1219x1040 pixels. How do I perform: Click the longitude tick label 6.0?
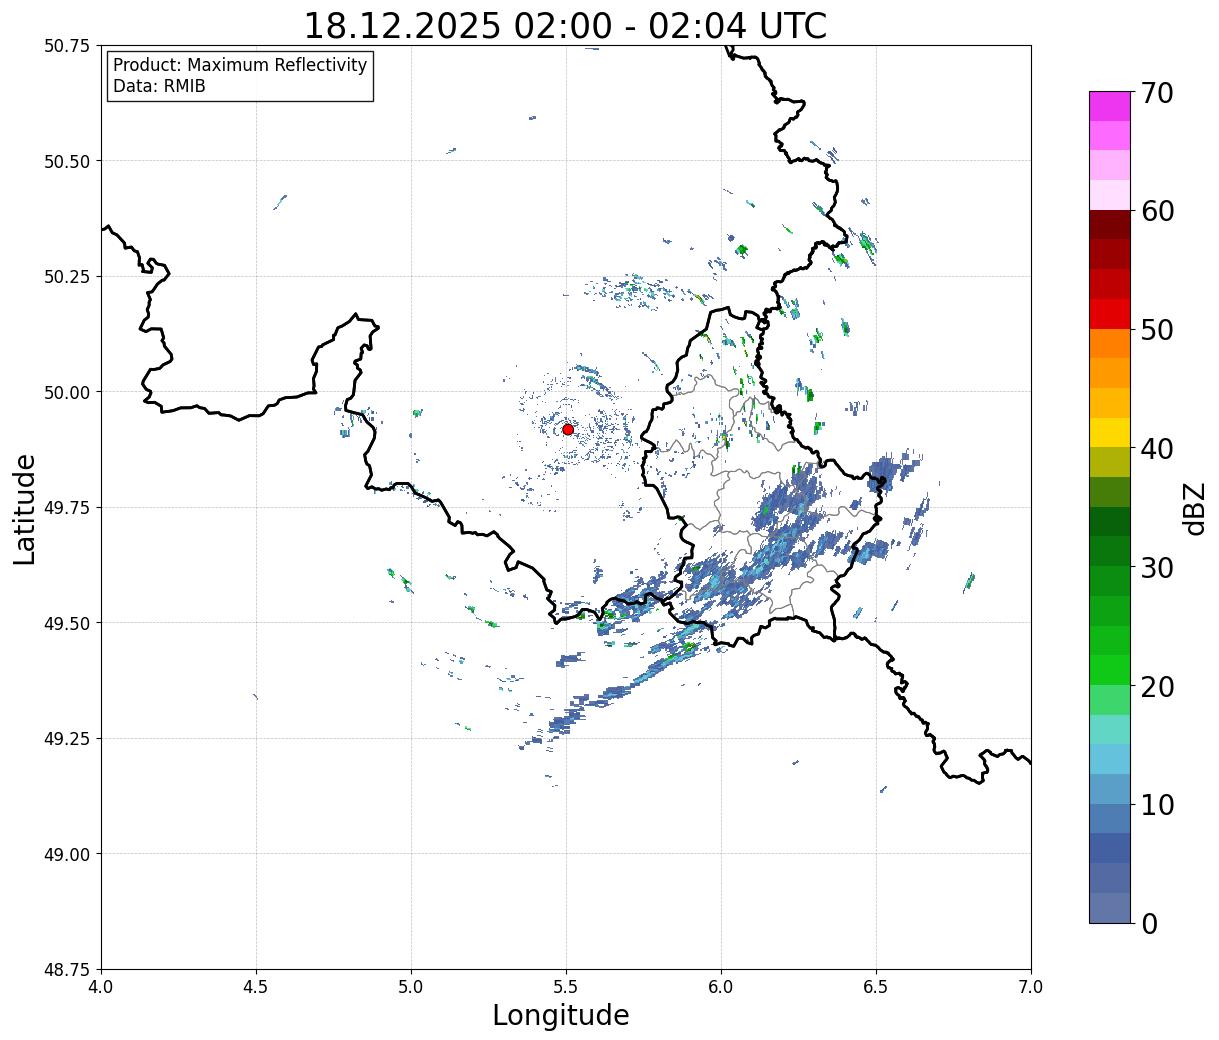tap(721, 986)
